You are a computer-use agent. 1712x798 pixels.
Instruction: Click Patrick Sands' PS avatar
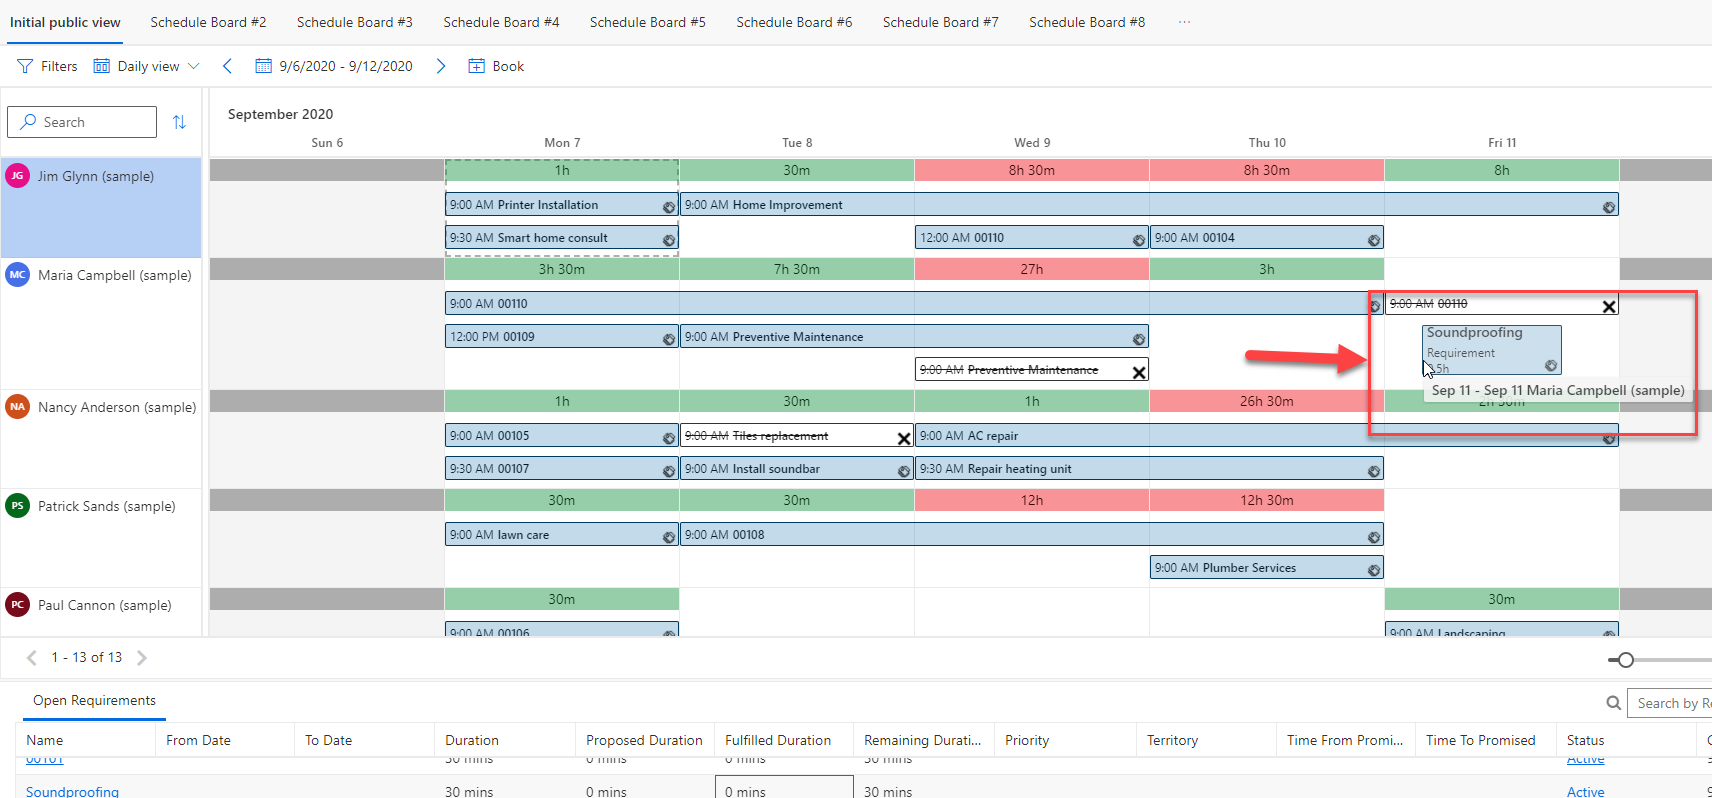tap(17, 506)
